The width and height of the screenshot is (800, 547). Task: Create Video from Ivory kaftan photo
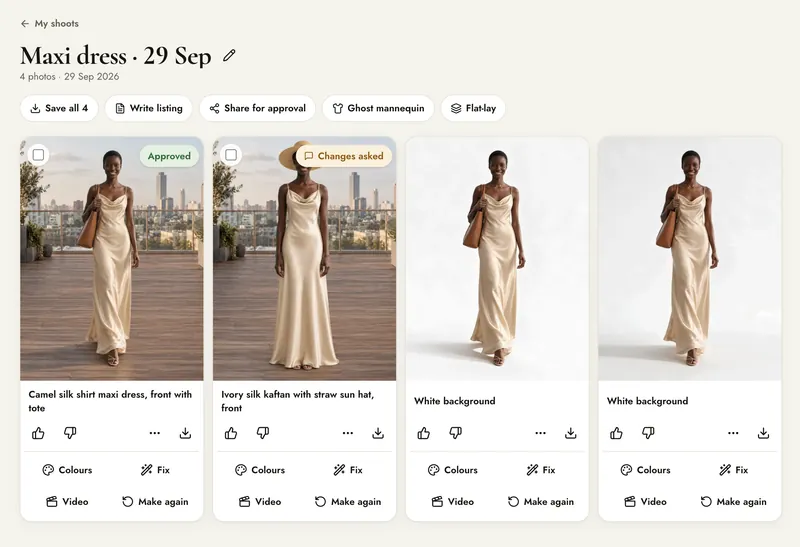(260, 502)
